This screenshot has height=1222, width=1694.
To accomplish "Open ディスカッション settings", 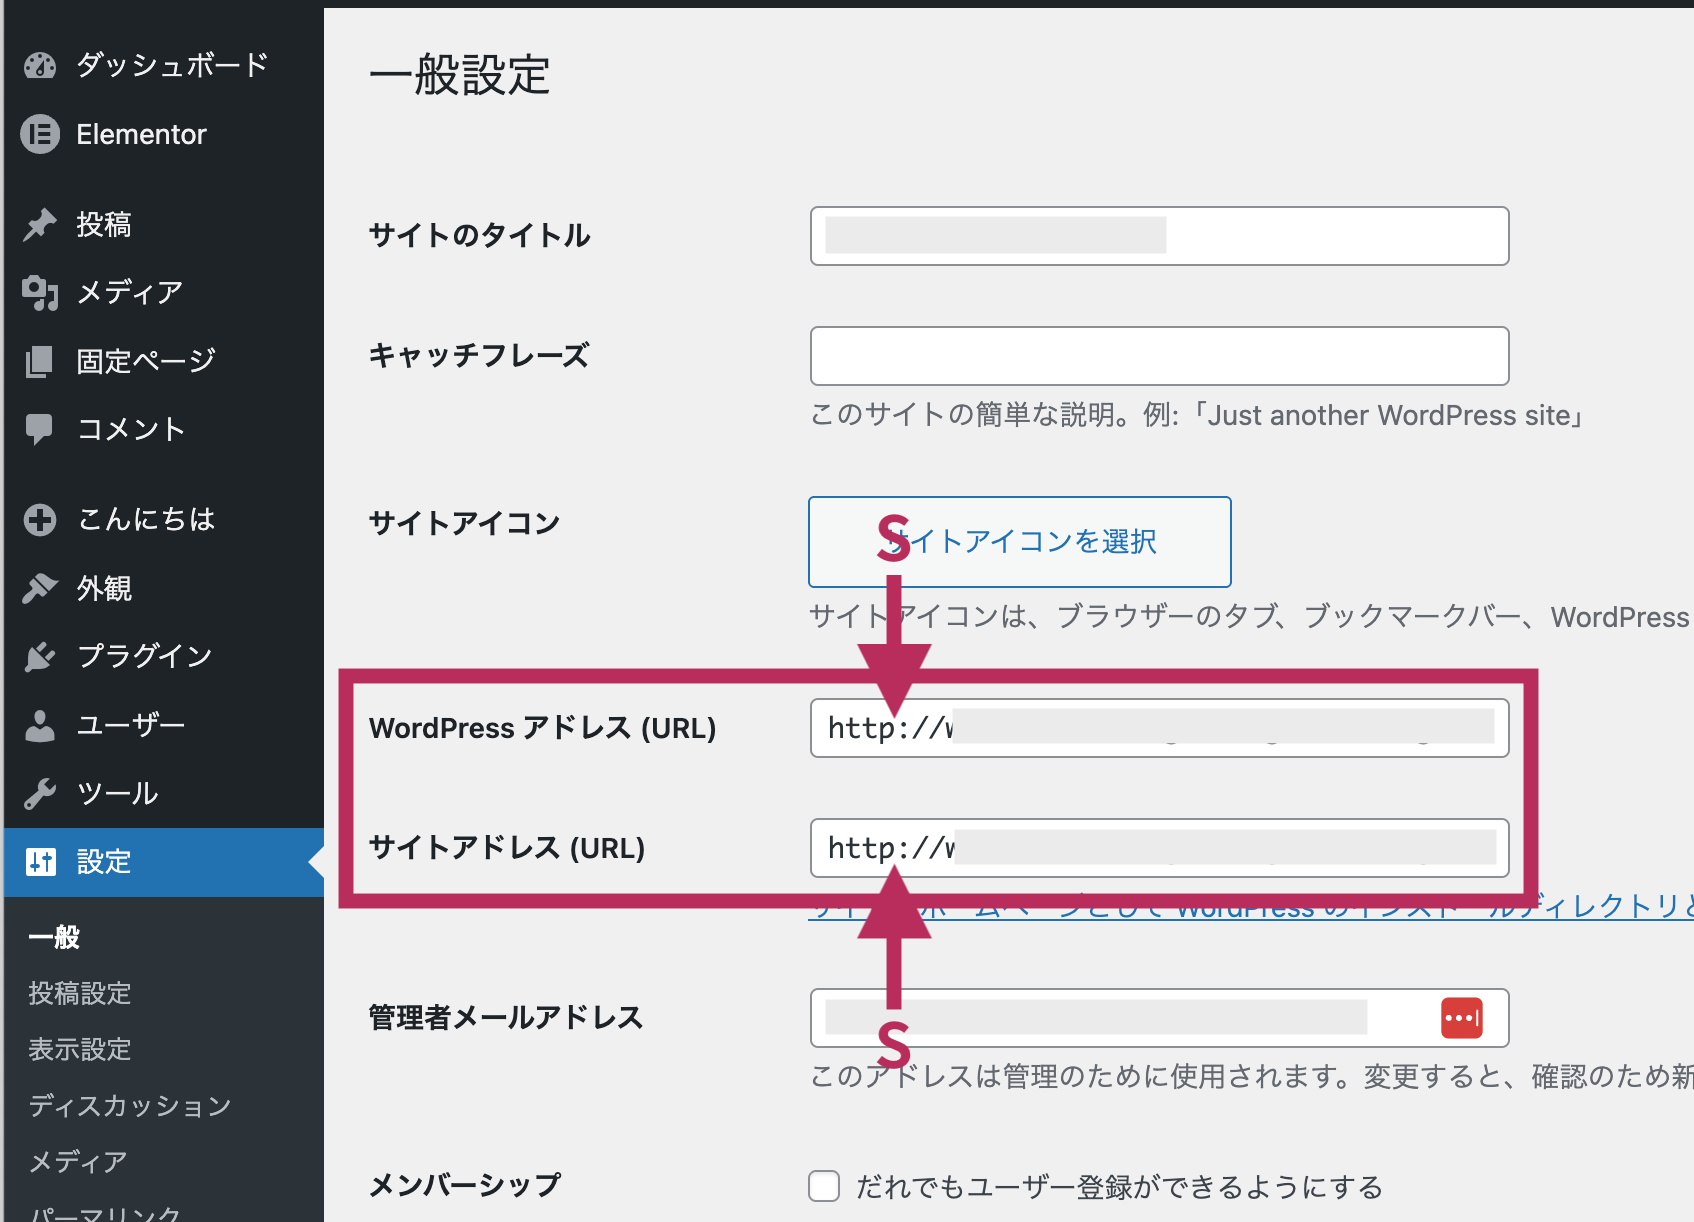I will click(129, 1105).
